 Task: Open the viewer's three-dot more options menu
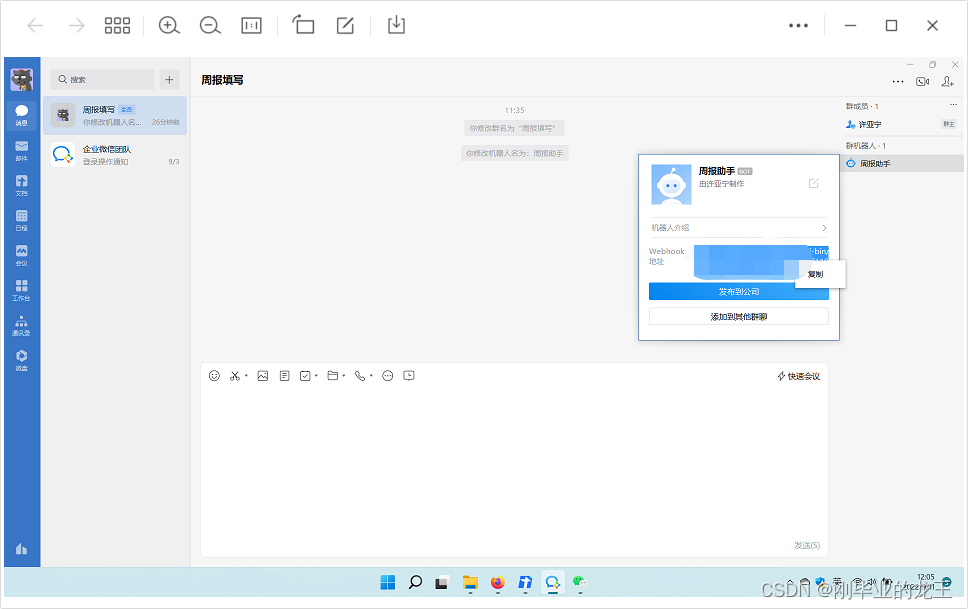pyautogui.click(x=798, y=26)
